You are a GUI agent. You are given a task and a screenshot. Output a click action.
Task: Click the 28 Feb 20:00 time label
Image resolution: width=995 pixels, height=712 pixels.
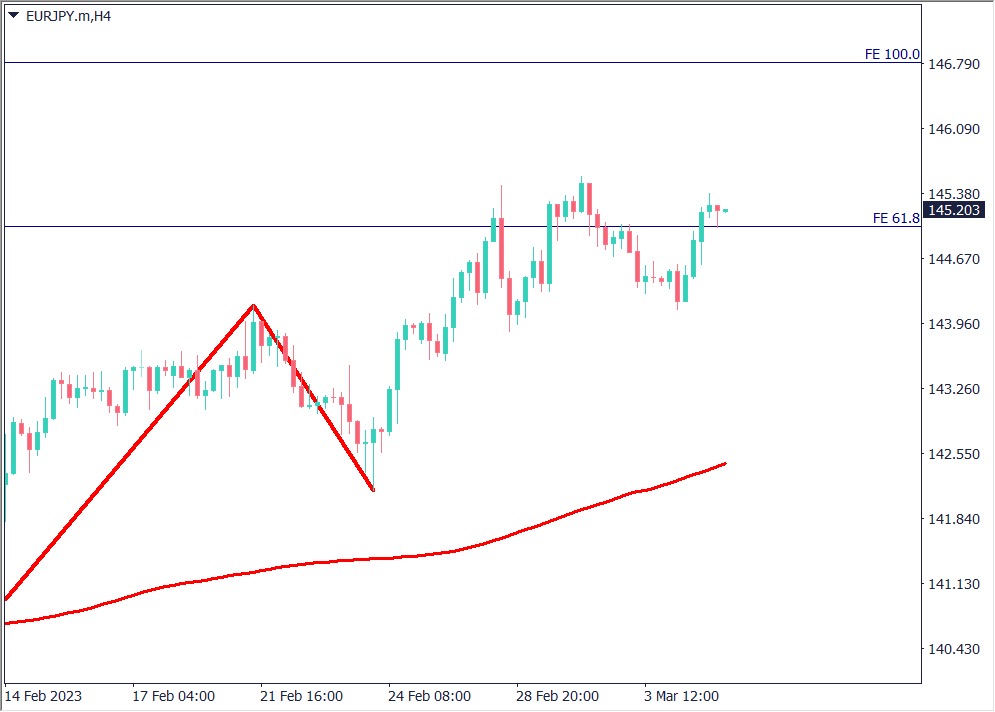(x=557, y=696)
